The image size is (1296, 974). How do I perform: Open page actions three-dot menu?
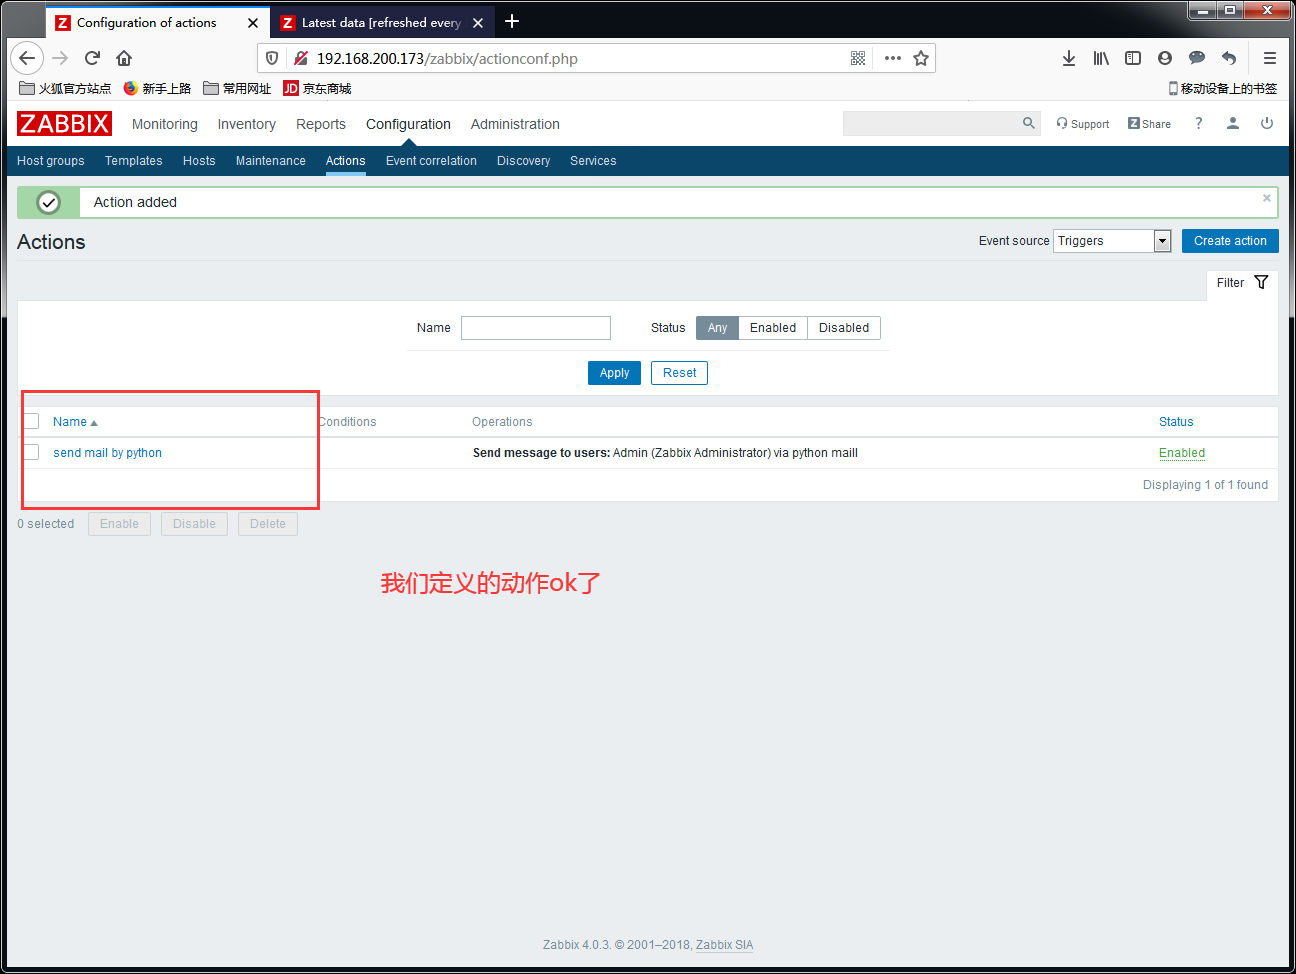893,58
